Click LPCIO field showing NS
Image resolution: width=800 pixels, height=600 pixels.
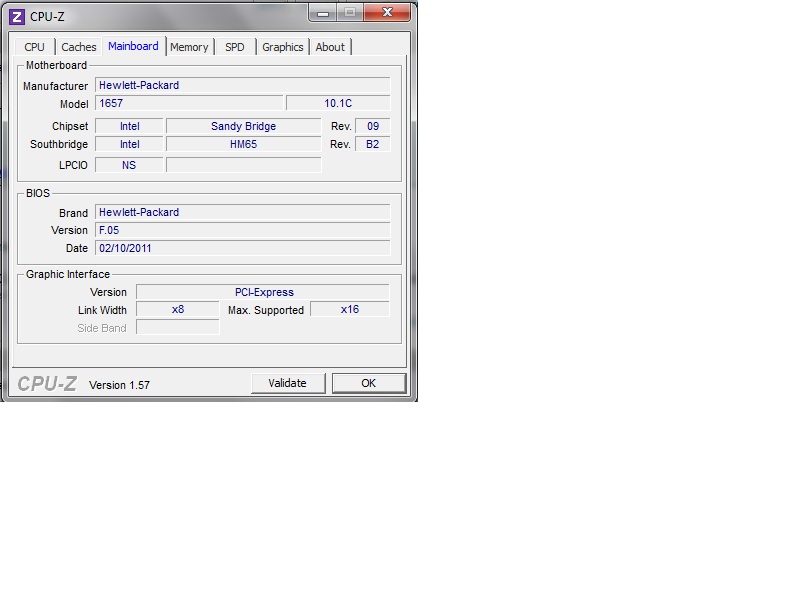tap(130, 165)
